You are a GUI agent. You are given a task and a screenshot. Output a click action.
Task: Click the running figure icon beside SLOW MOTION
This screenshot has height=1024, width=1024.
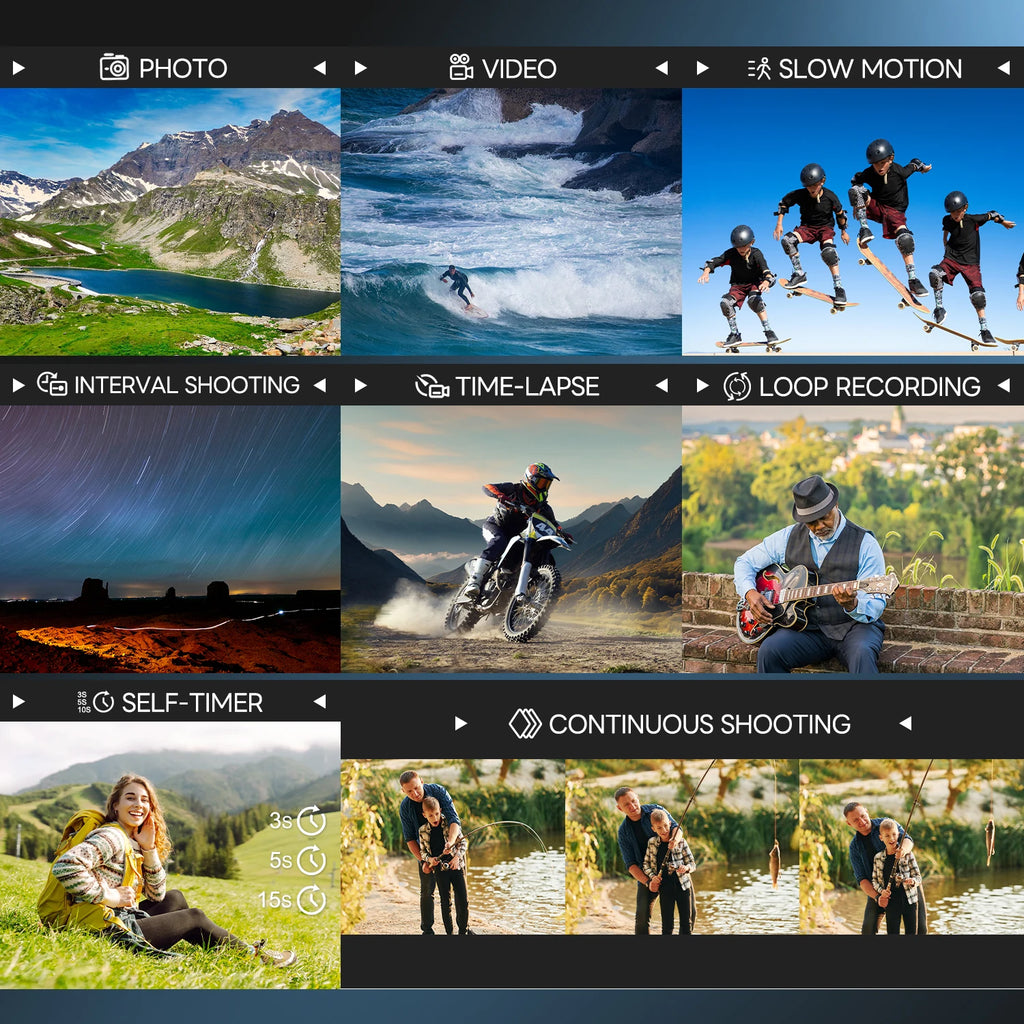(759, 68)
